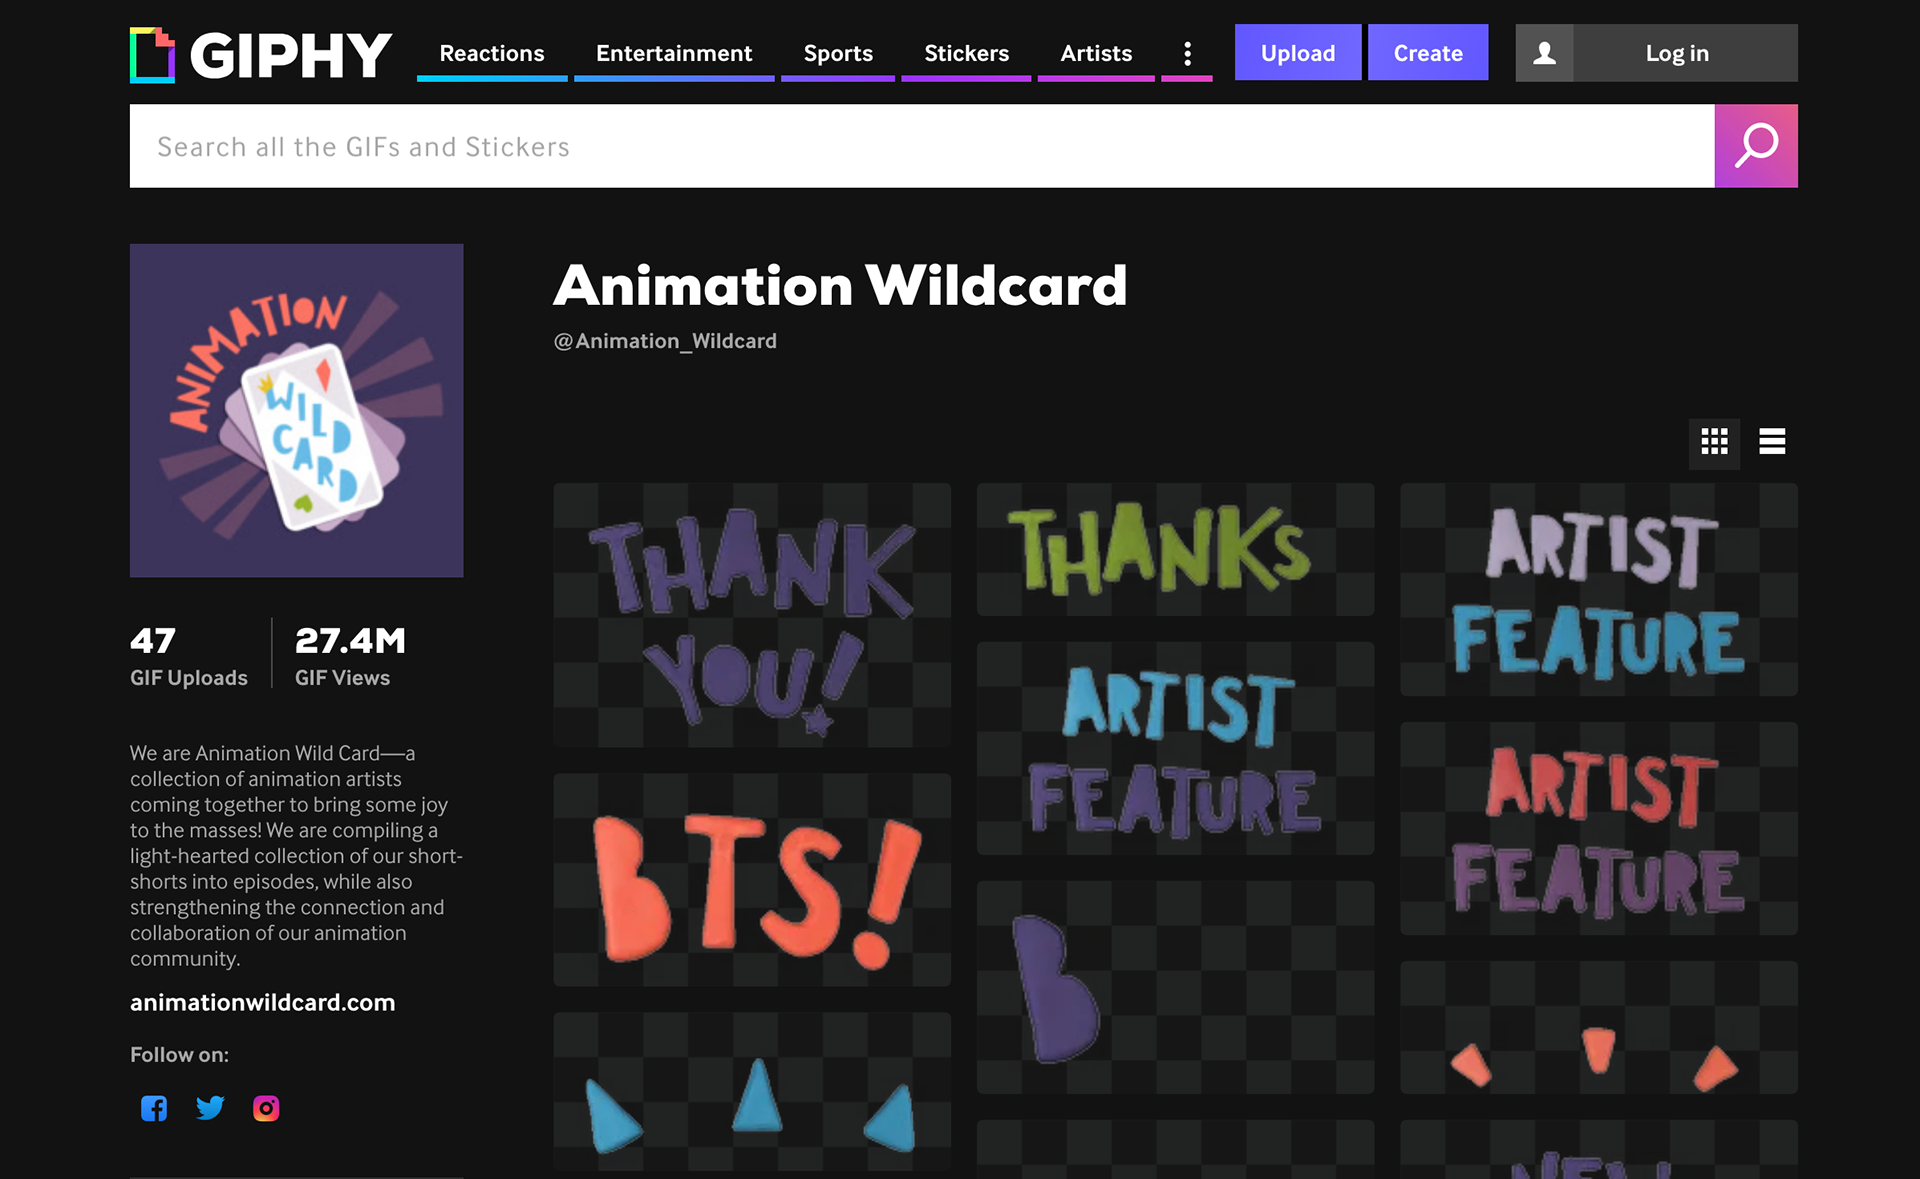The height and width of the screenshot is (1179, 1920).
Task: Click the Animation Wildcard page title
Action: pos(840,285)
